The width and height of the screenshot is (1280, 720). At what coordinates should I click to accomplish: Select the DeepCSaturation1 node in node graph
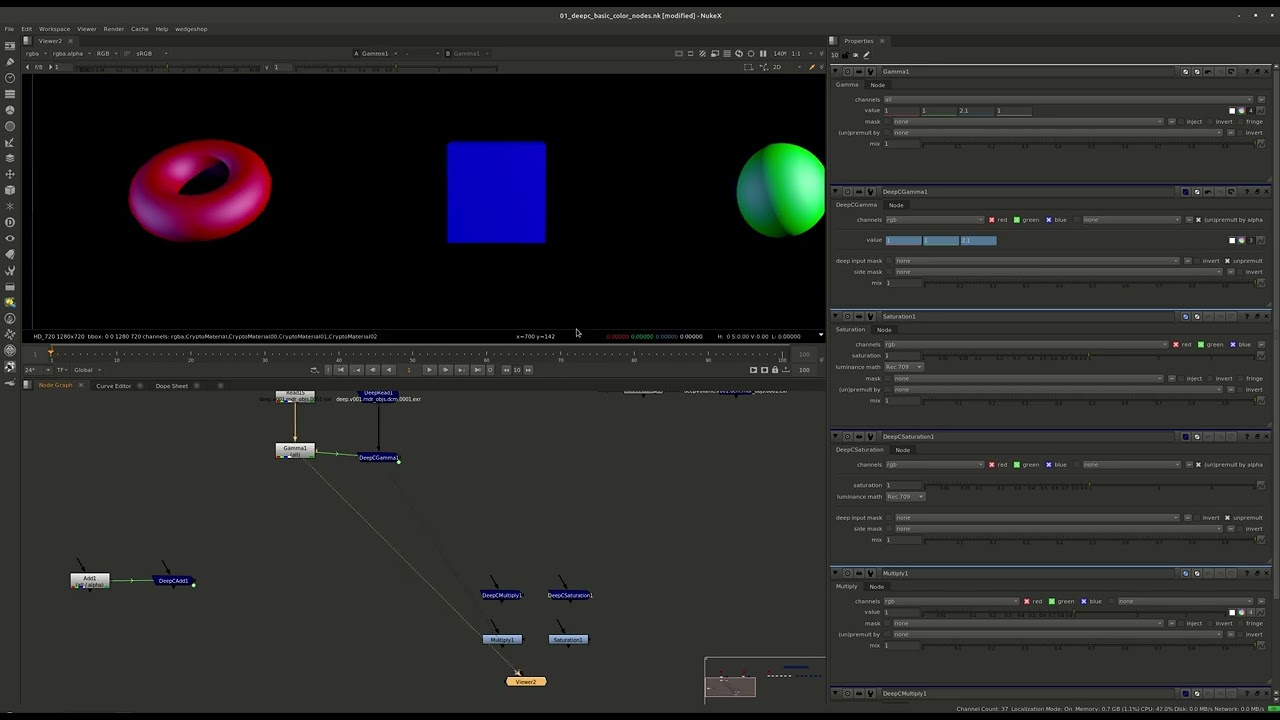click(x=570, y=596)
